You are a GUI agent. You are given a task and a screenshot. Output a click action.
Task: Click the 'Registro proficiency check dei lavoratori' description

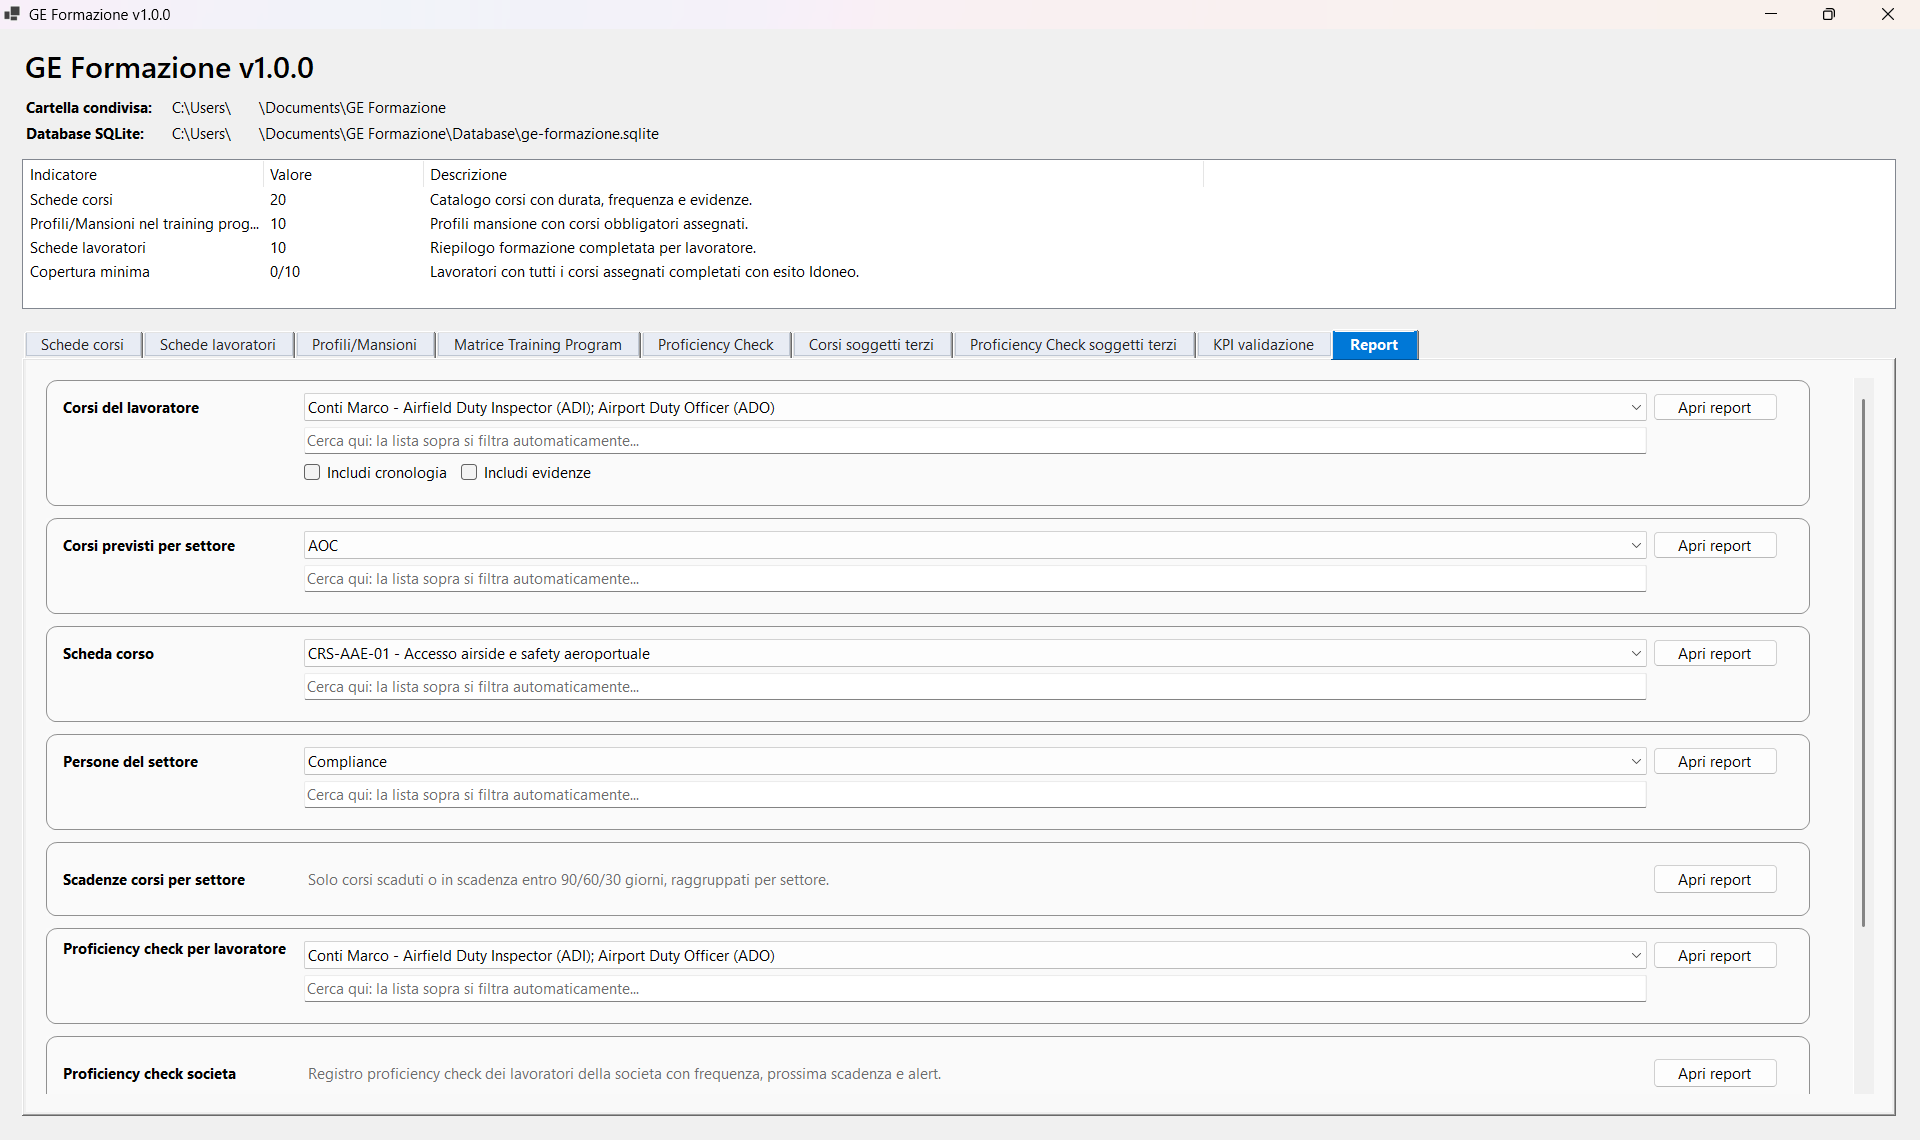click(624, 1074)
